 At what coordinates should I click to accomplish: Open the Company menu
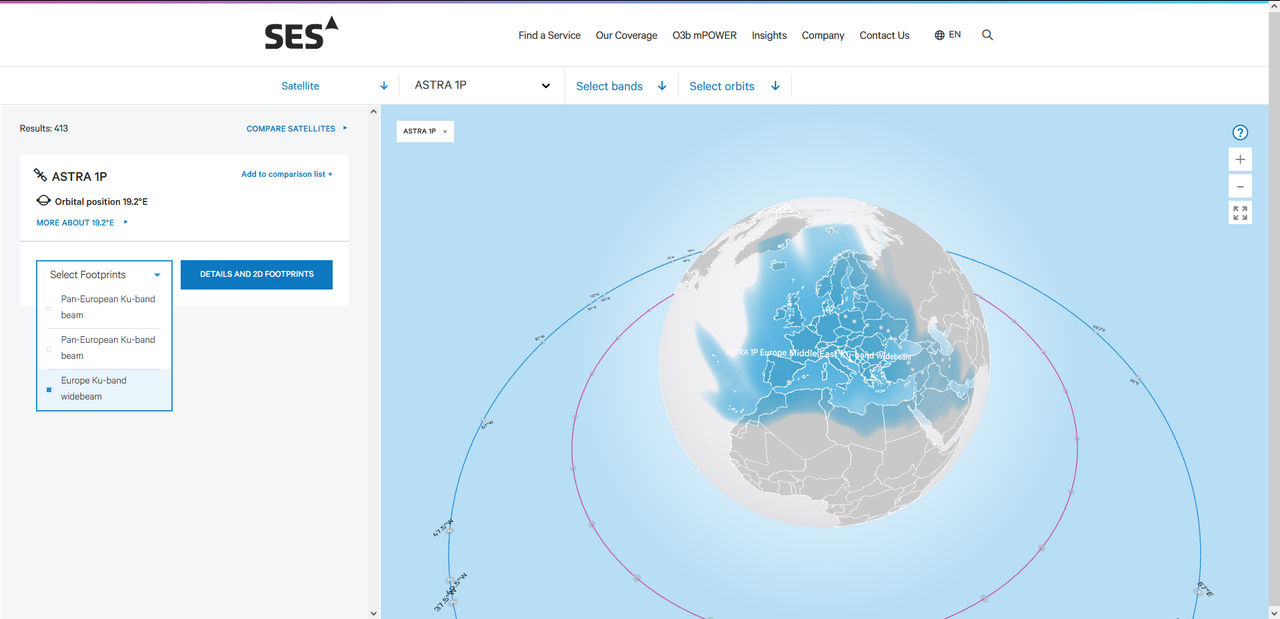coord(823,35)
